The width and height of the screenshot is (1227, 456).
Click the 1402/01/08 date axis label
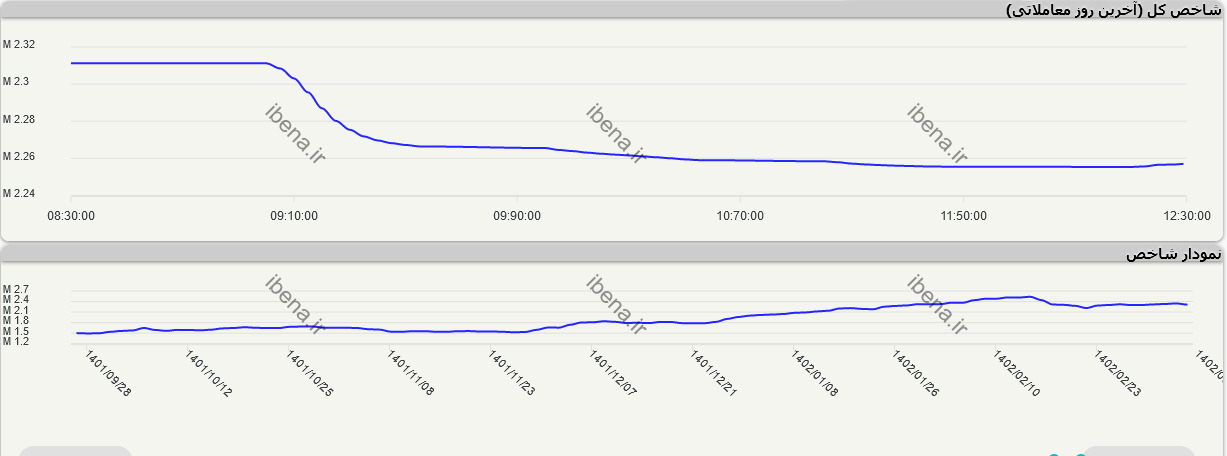pyautogui.click(x=814, y=373)
